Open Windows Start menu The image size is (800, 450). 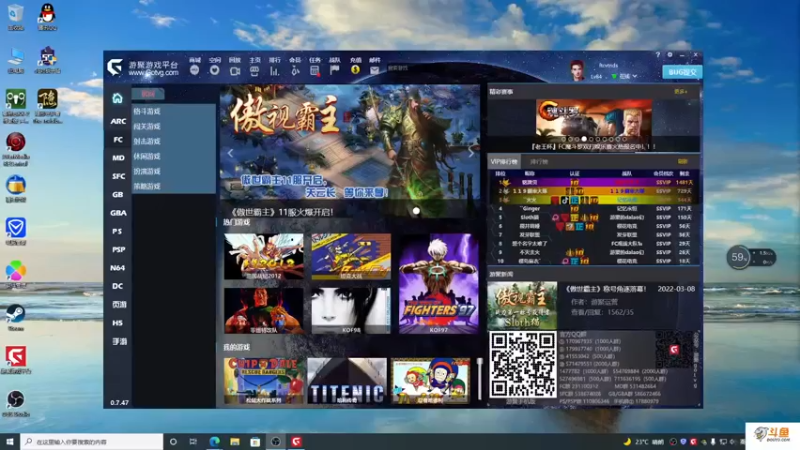pos(10,442)
